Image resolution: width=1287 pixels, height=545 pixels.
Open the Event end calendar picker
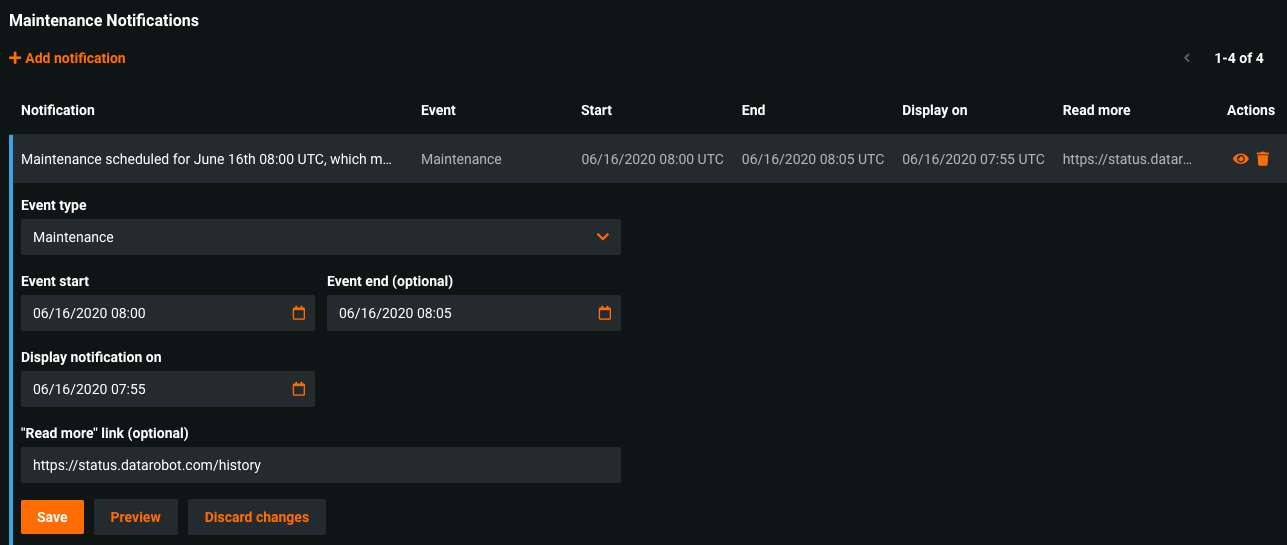coord(604,313)
